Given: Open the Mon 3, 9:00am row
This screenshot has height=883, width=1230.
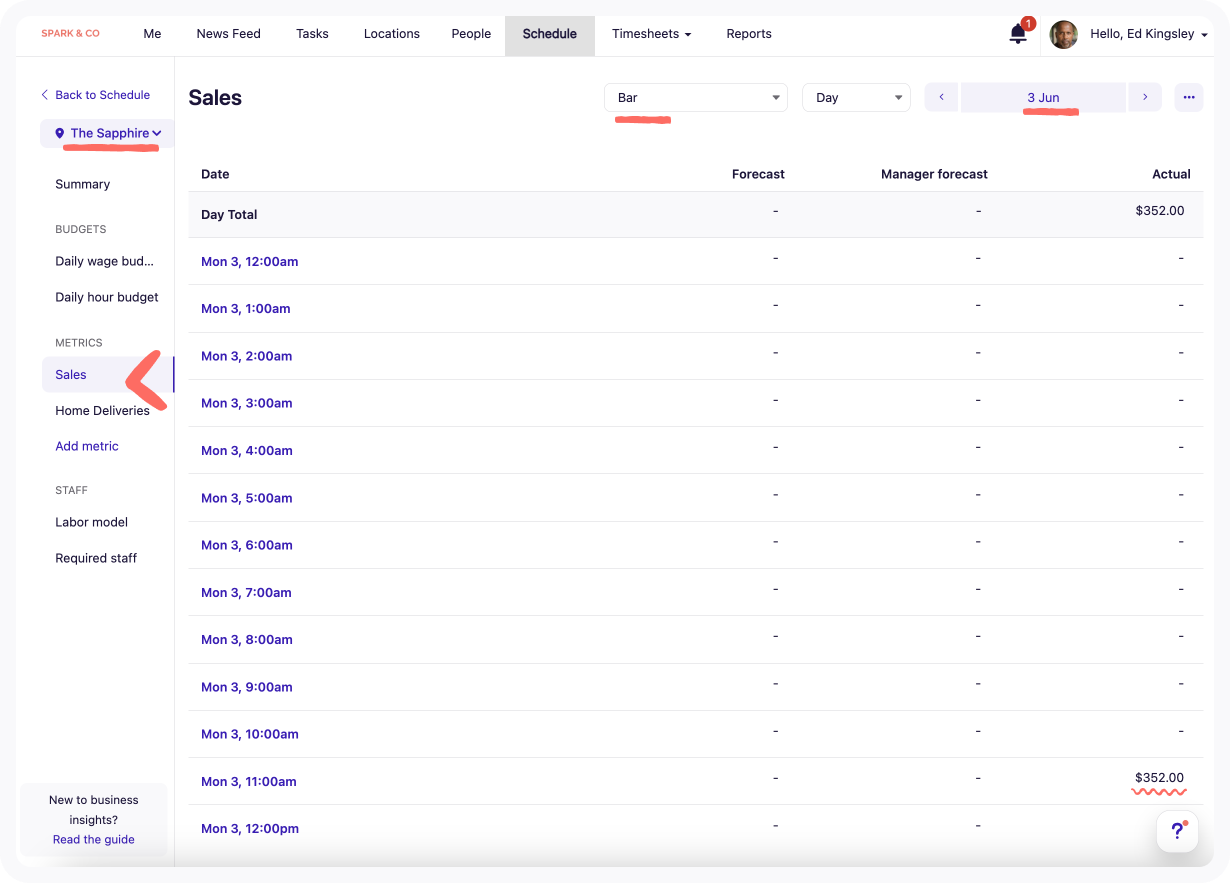Looking at the screenshot, I should pos(695,687).
